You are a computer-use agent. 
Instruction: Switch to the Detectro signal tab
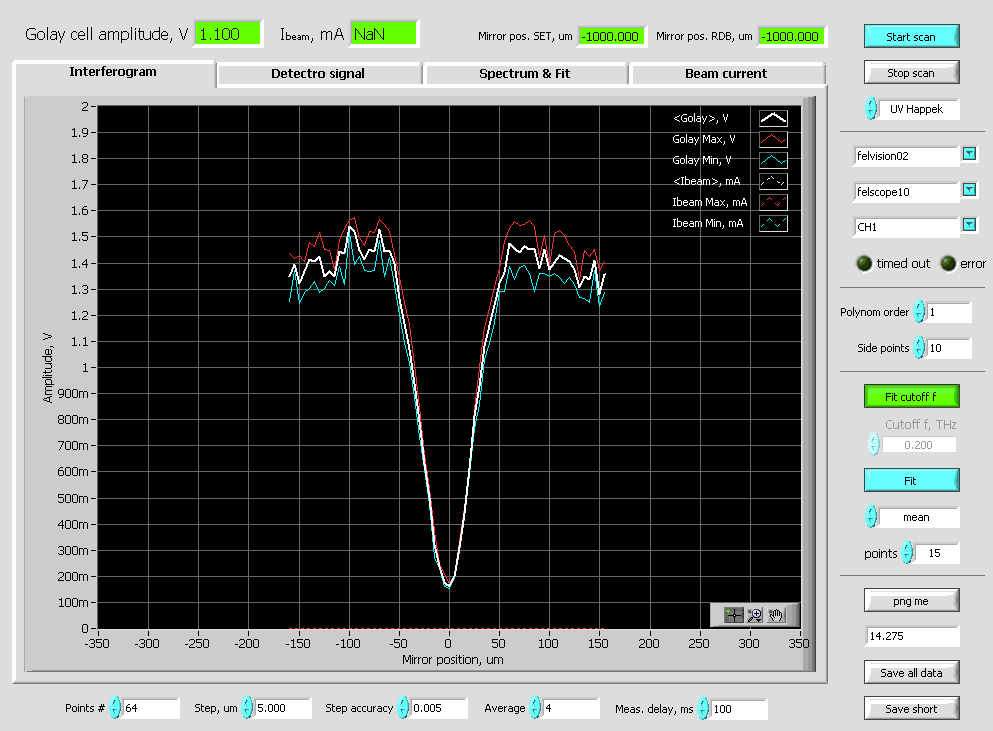[x=318, y=73]
